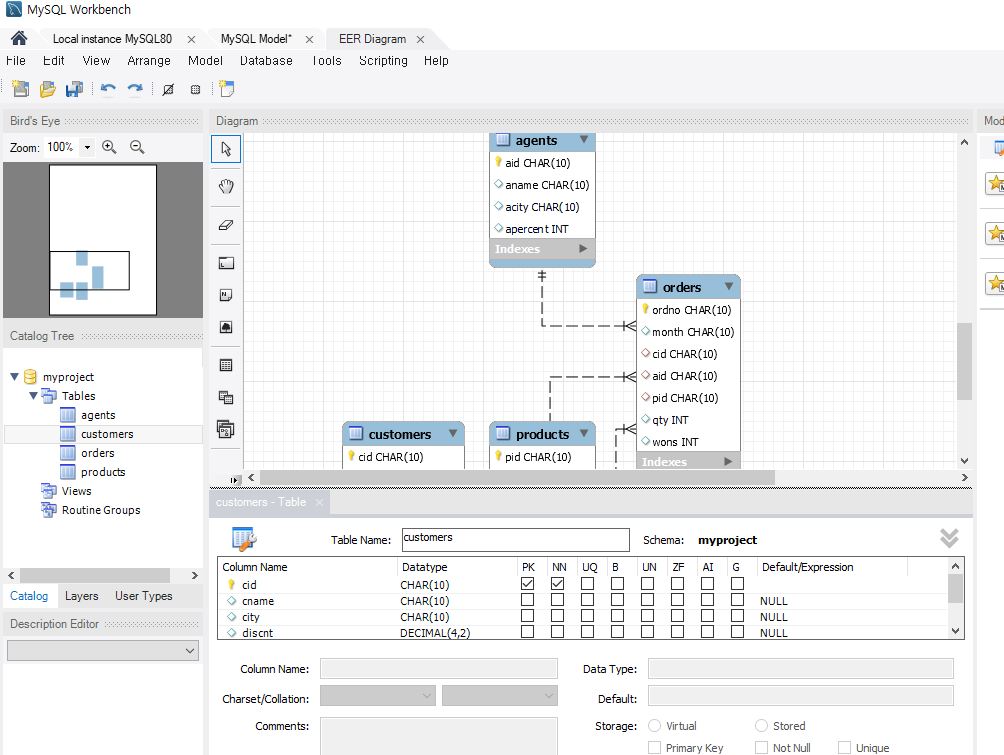Screen dimensions: 1004x755
Task: Toggle the grid display icon
Action: tap(168, 90)
